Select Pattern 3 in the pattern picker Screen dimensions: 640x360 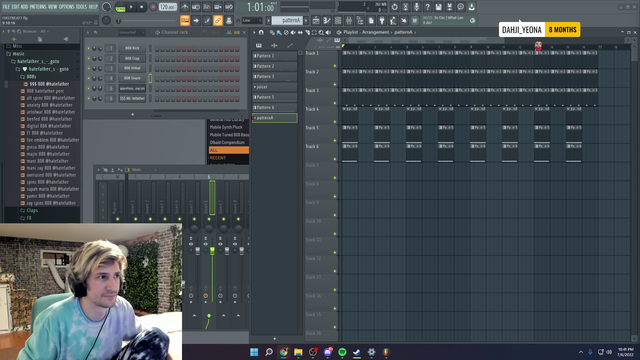tap(275, 77)
